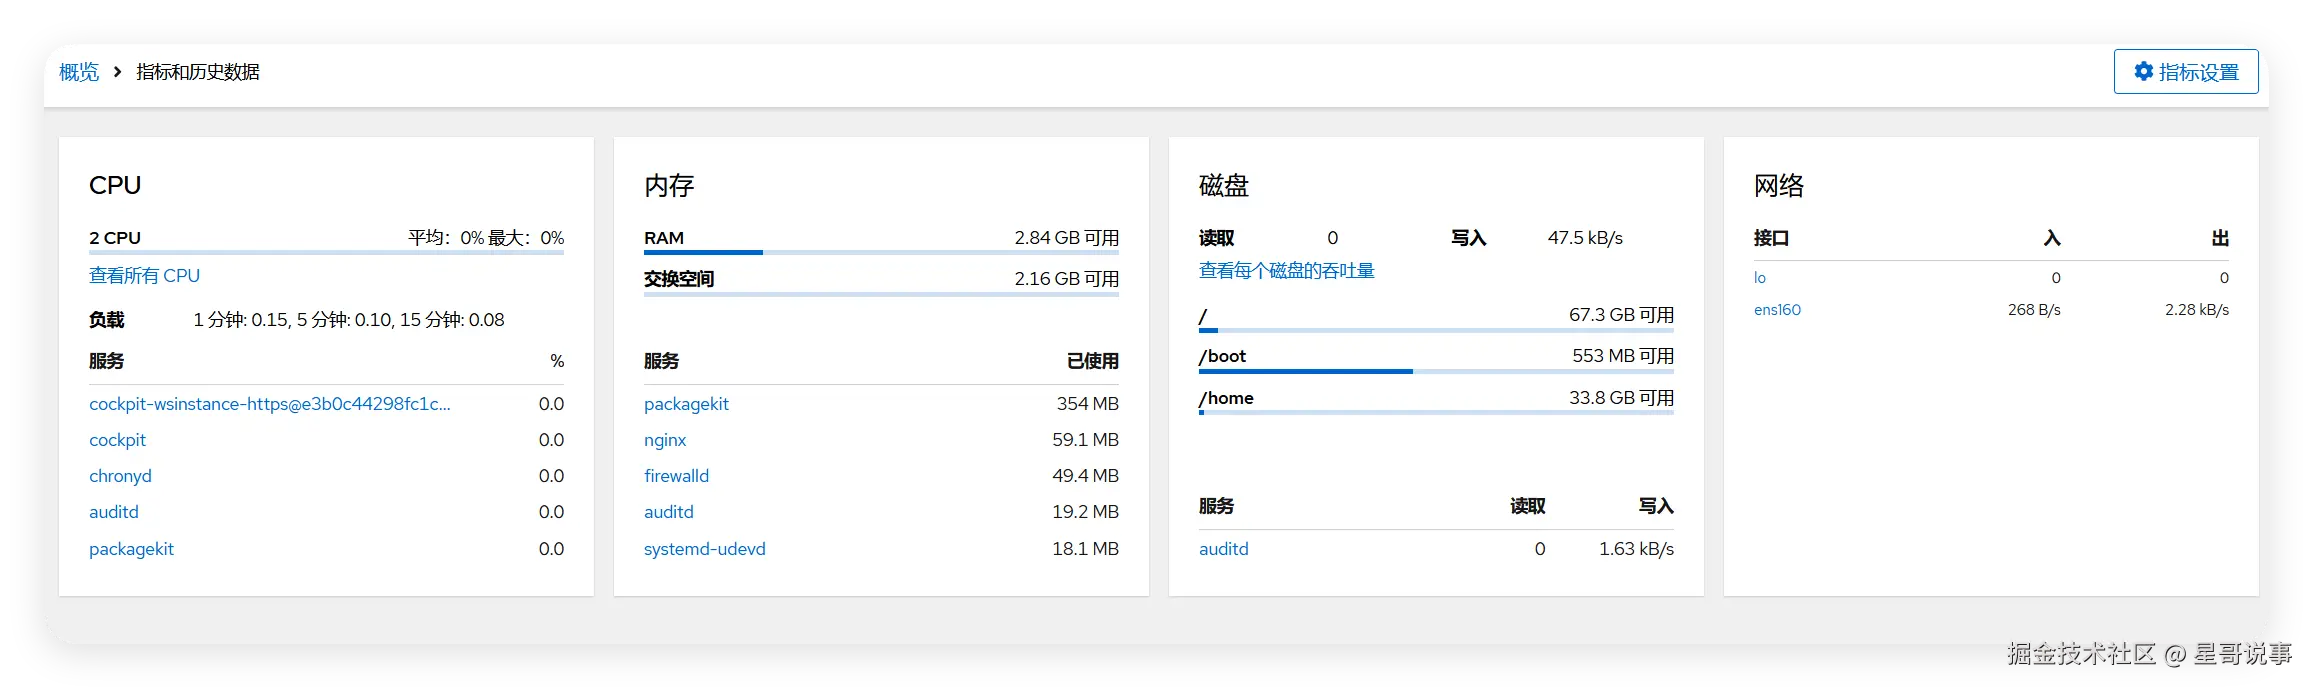Click the gear icon in 指标设置 button
Screen dimensions: 2313x688
coord(2143,71)
